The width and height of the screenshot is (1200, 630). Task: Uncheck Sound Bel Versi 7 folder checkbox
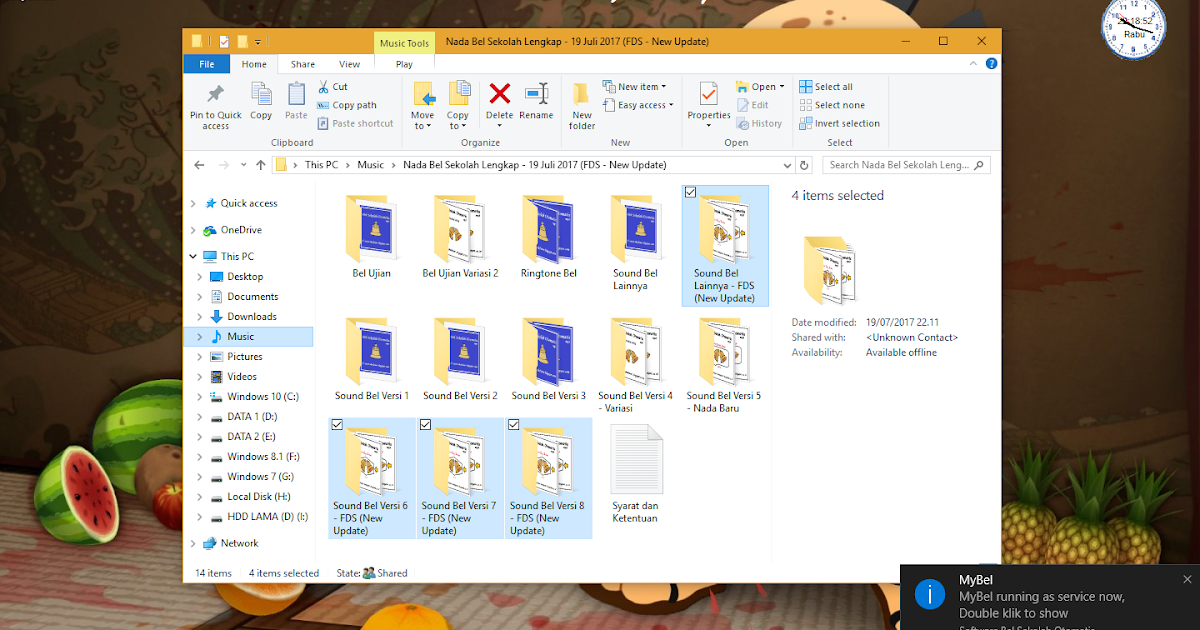coord(426,425)
